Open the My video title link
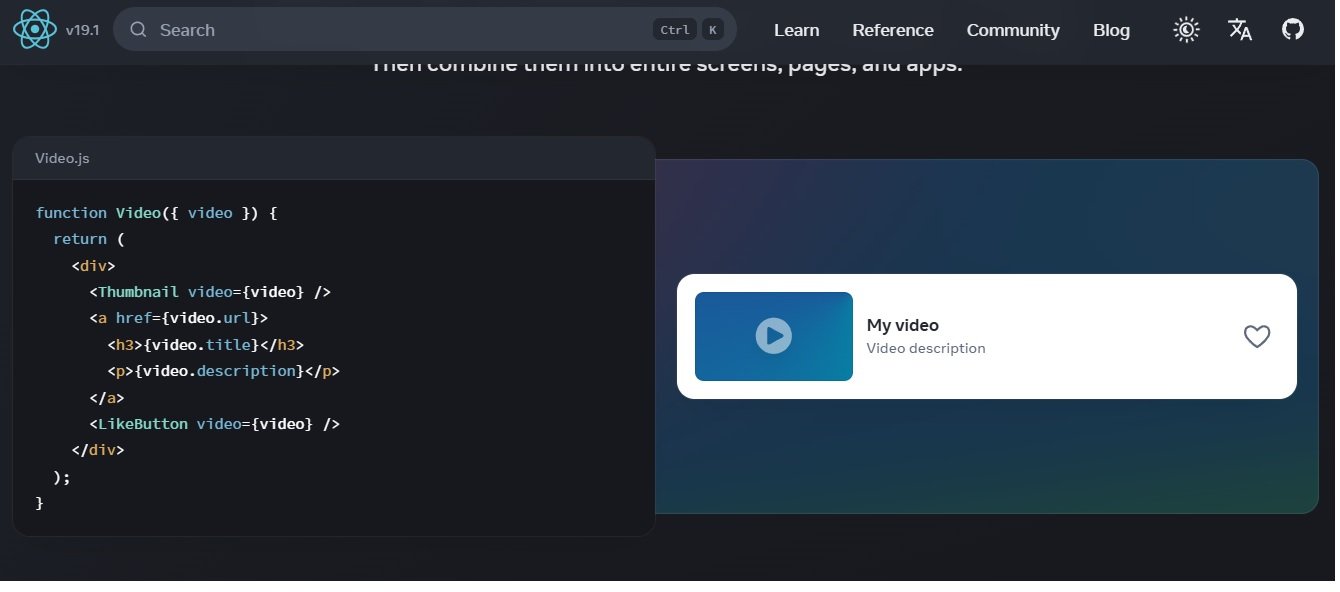Screen dimensions: 1340x592 903,325
